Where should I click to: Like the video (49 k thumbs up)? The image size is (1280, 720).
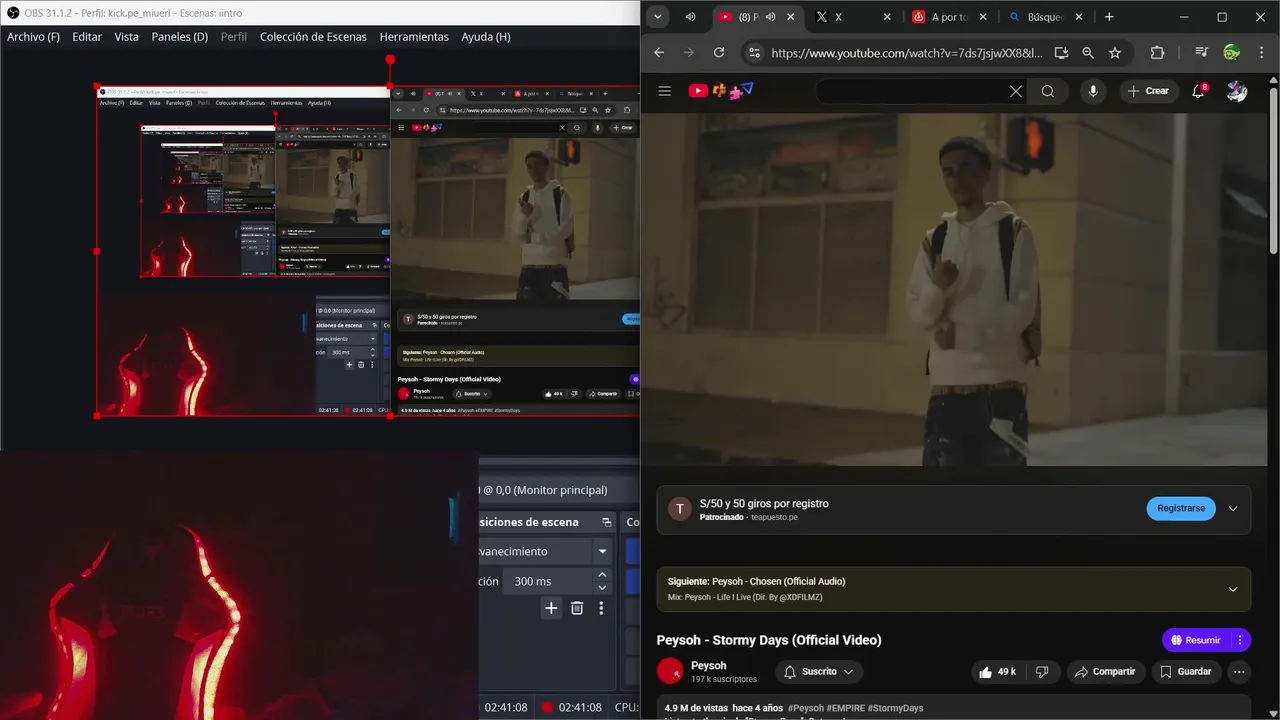pyautogui.click(x=998, y=672)
